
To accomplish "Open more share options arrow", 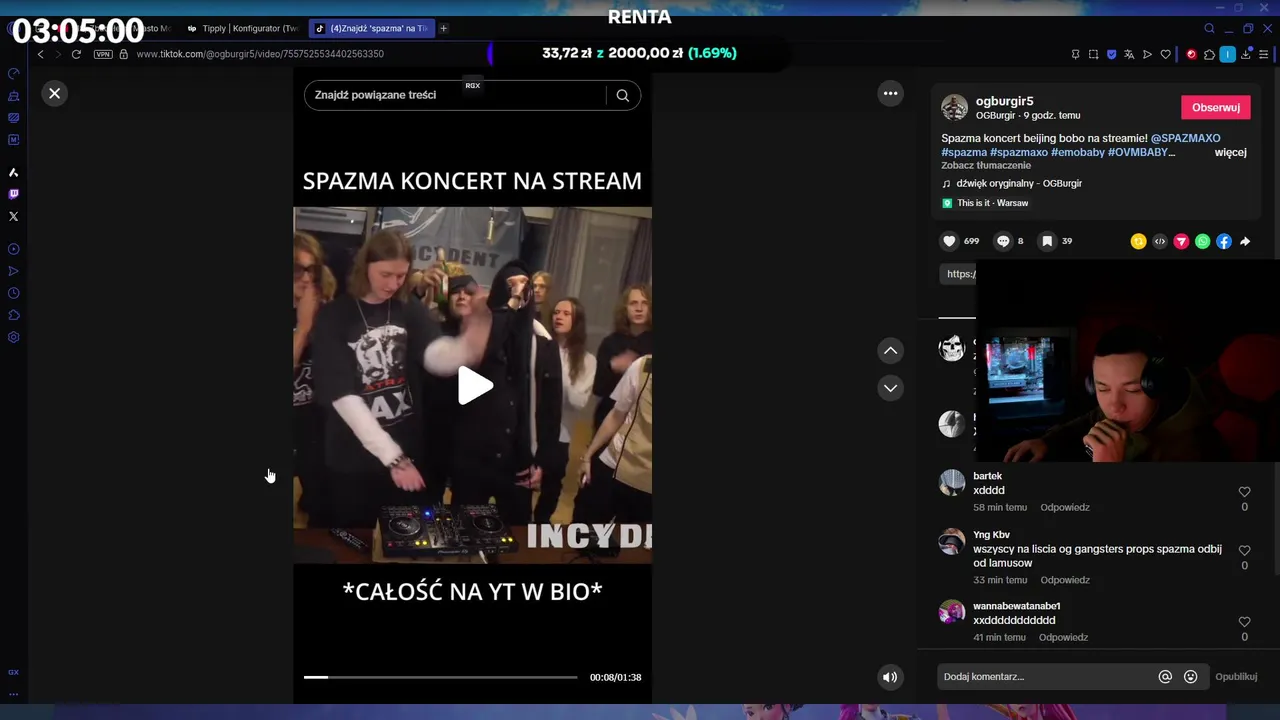I will click(x=1245, y=241).
